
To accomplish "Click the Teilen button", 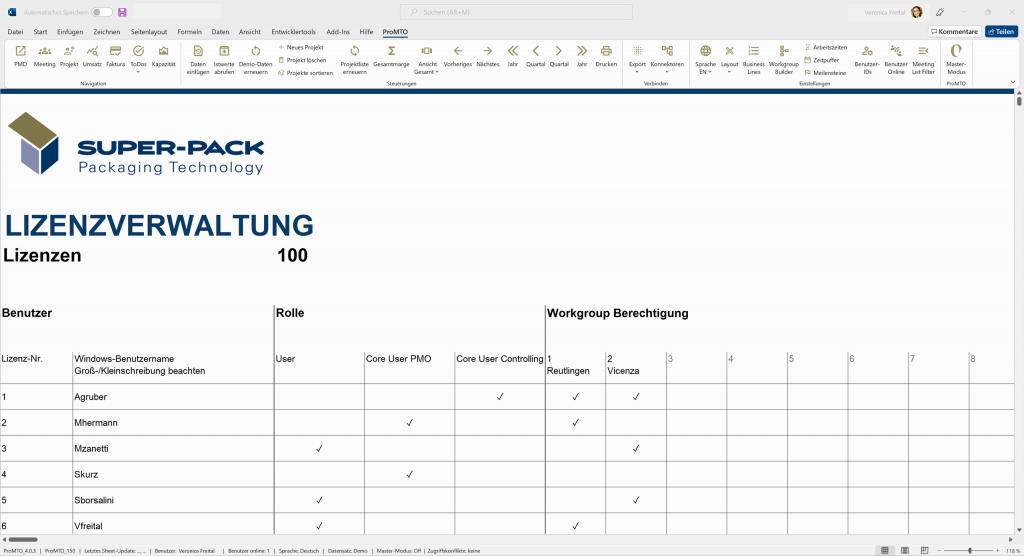I will point(1001,31).
